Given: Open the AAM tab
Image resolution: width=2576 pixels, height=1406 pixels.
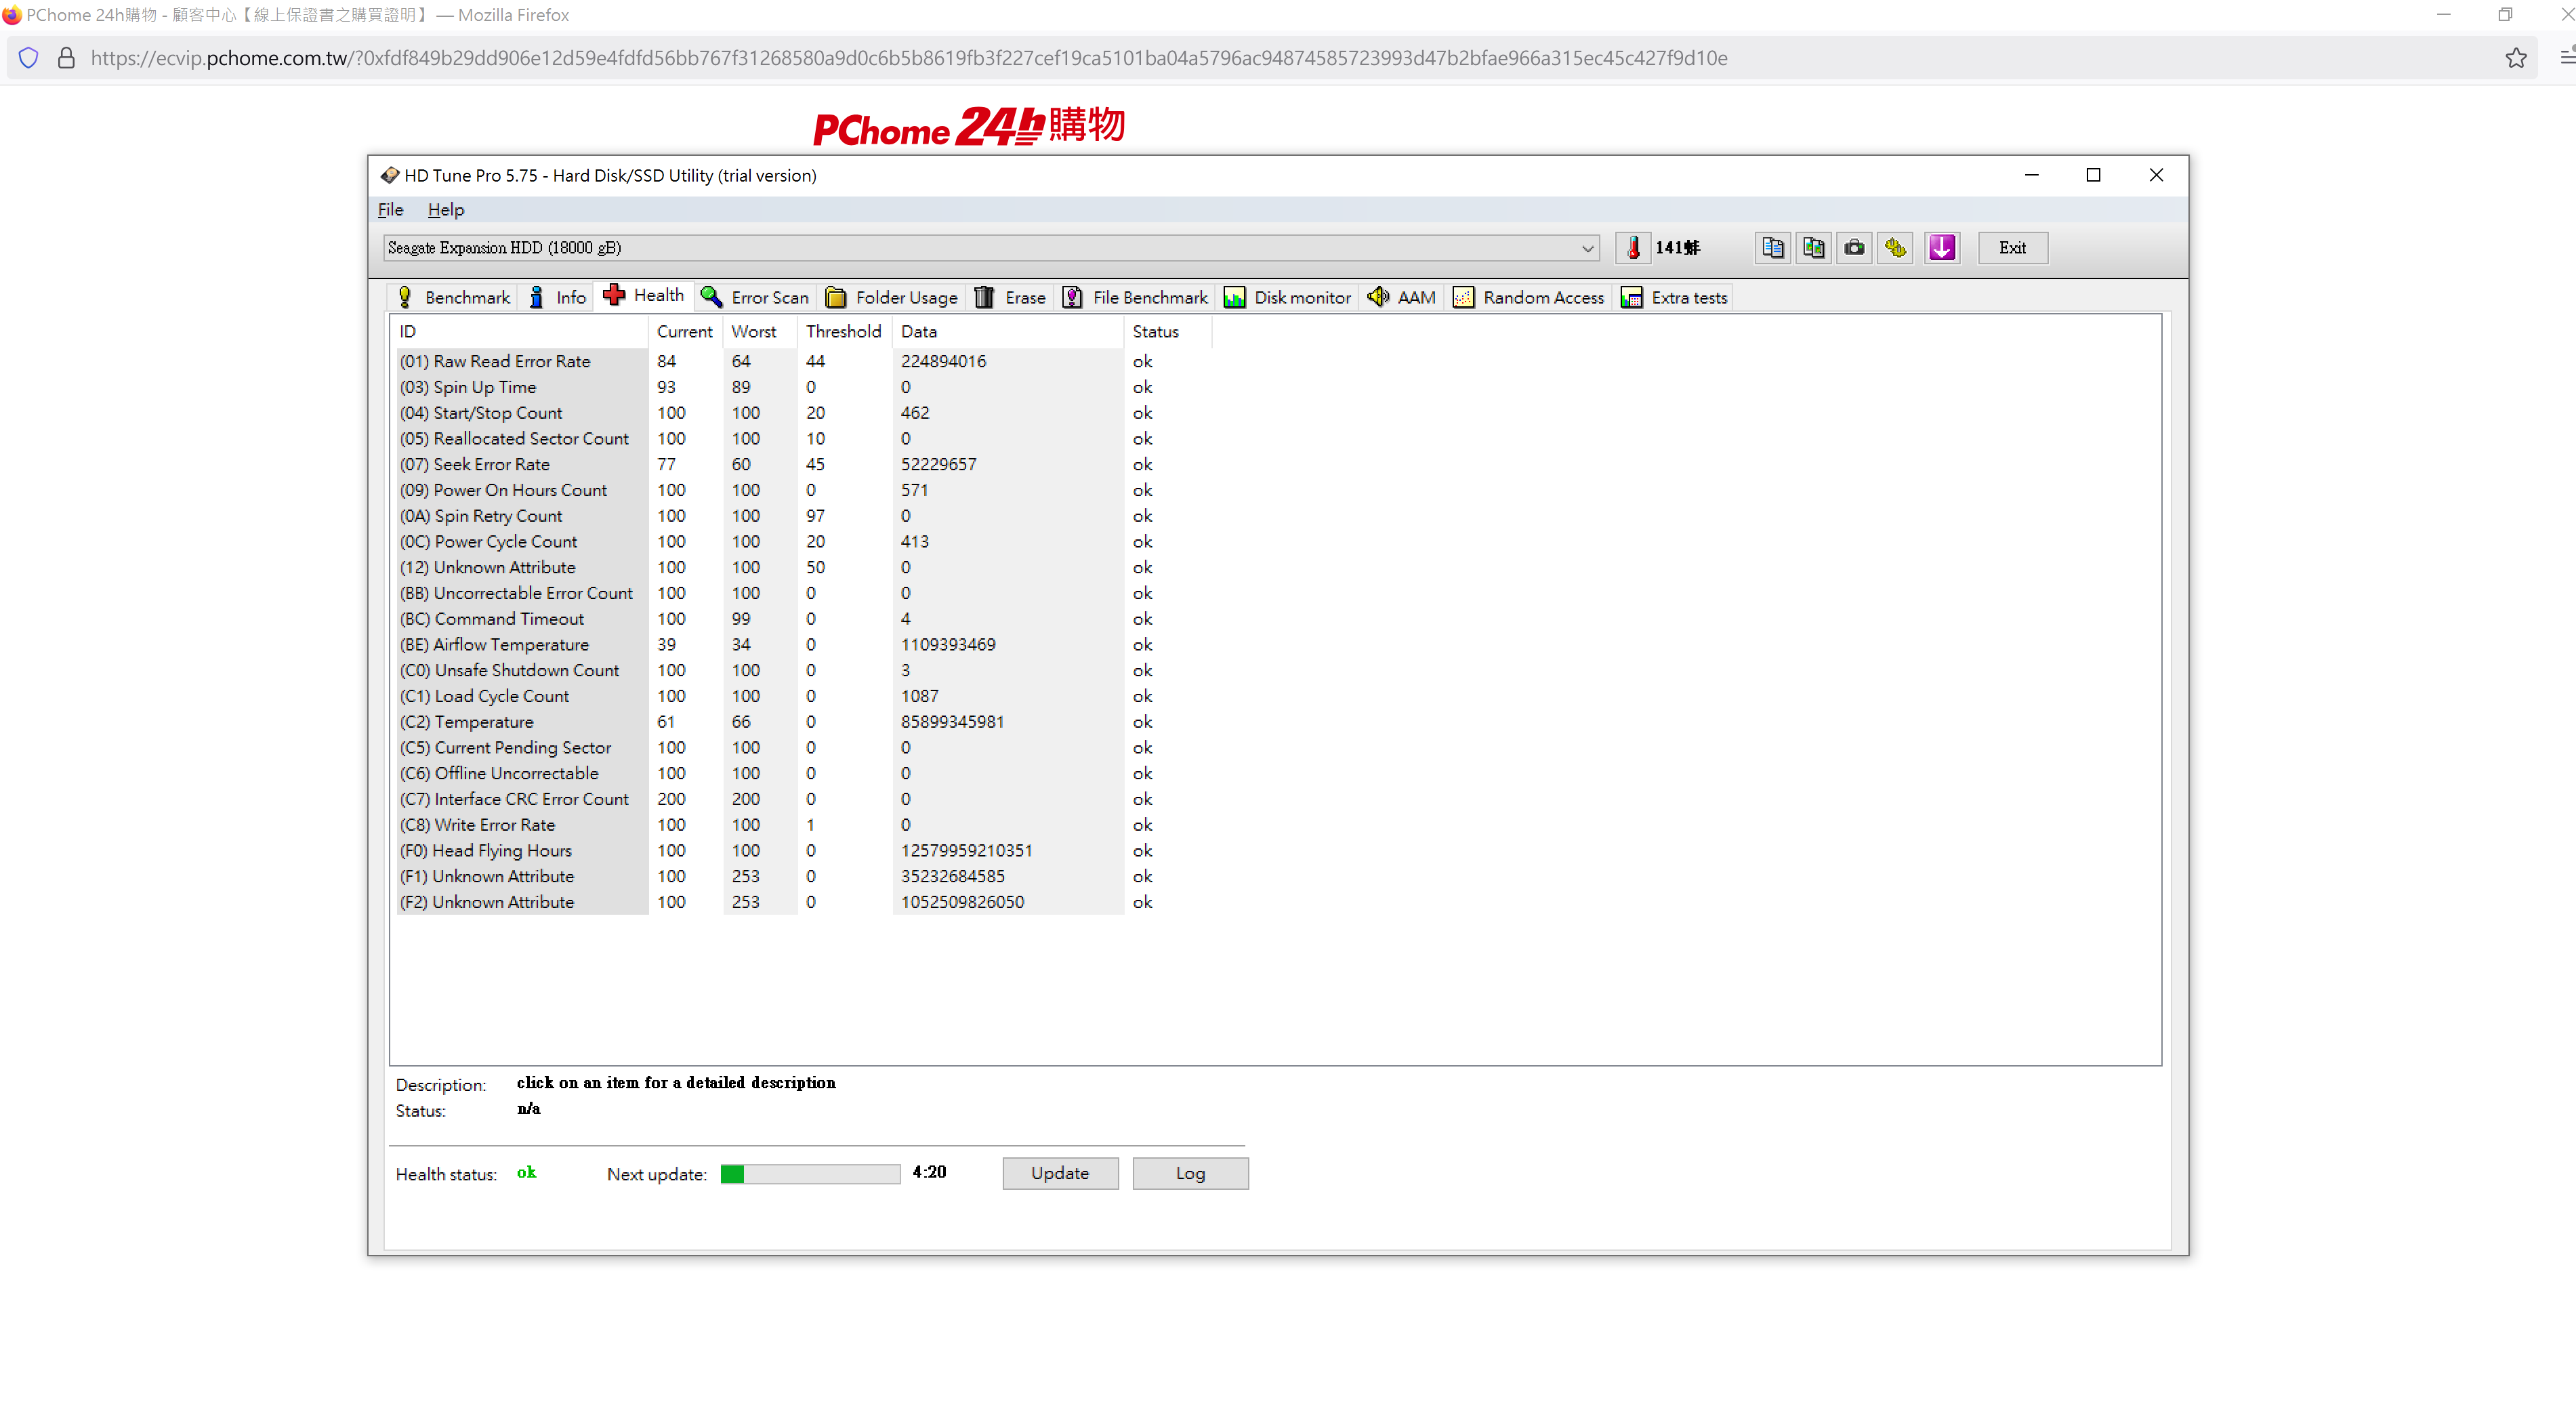Looking at the screenshot, I should 1401,297.
